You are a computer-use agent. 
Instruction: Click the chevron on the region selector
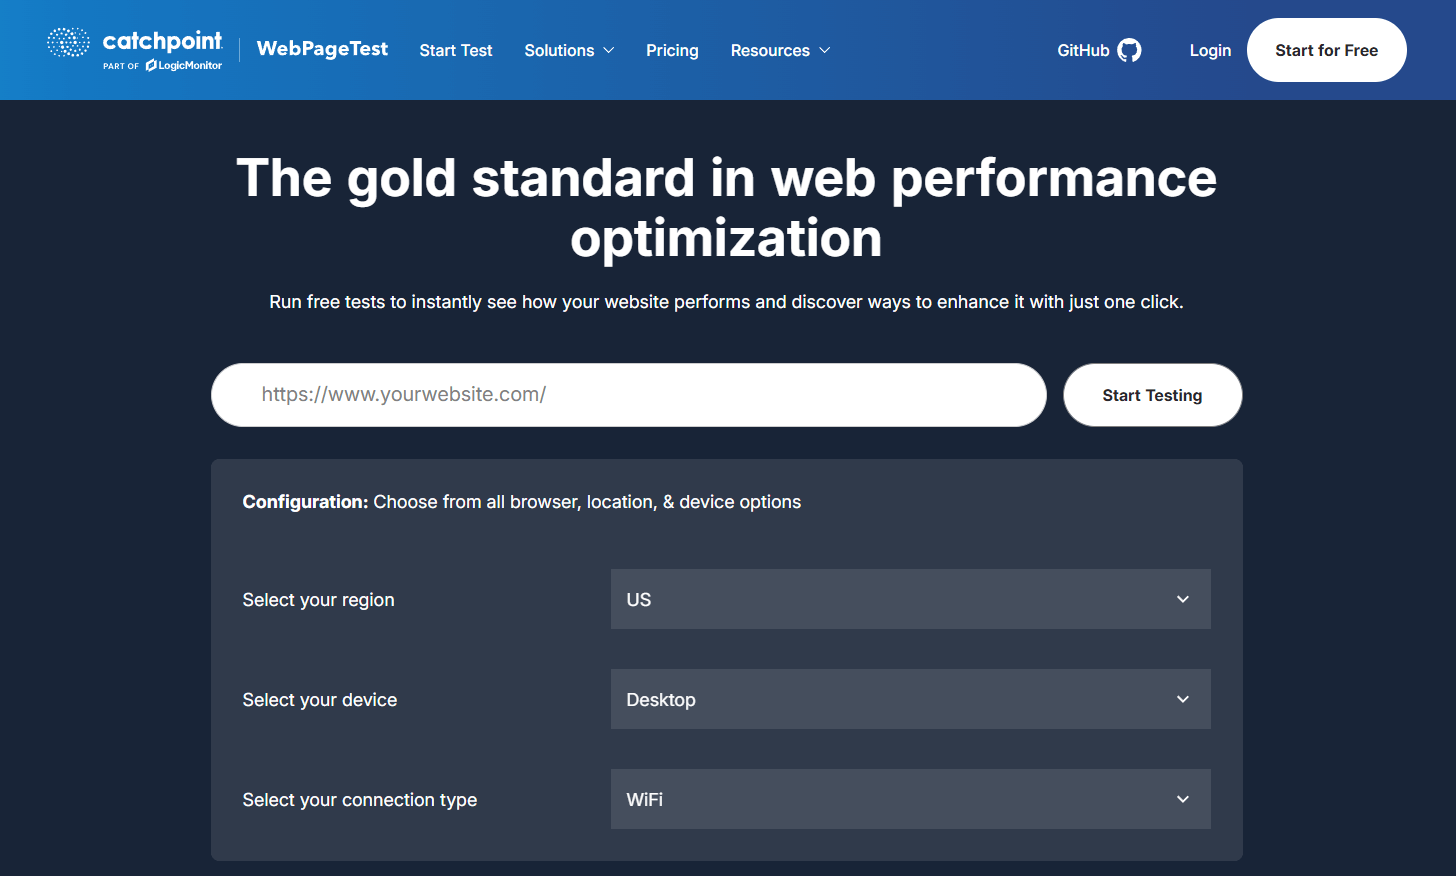pos(1182,599)
